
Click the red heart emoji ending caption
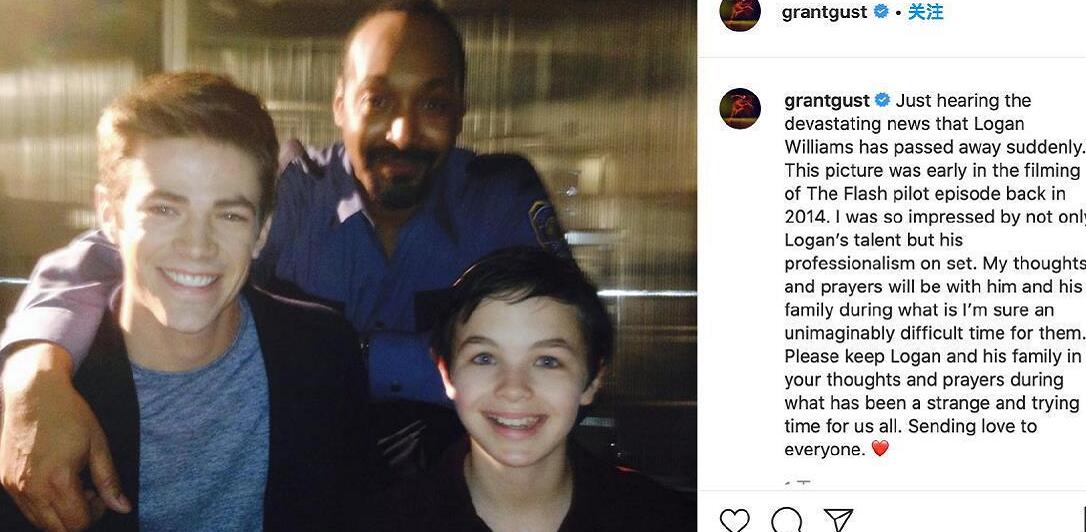click(880, 449)
